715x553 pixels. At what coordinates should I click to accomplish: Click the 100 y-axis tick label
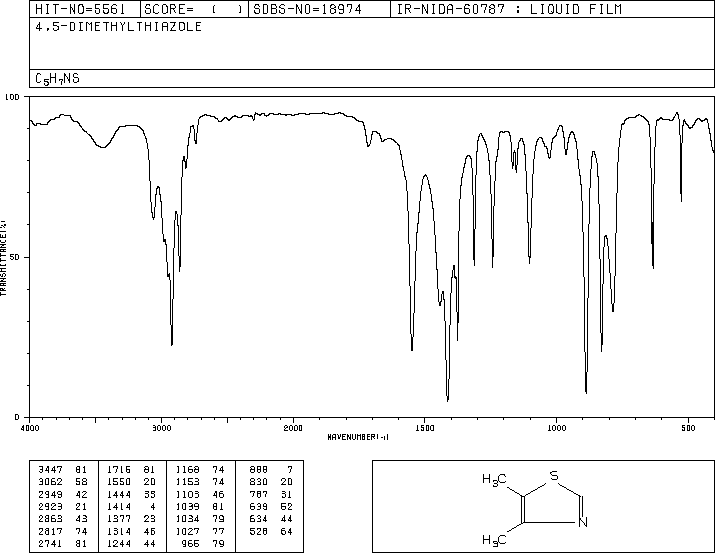[x=12, y=97]
